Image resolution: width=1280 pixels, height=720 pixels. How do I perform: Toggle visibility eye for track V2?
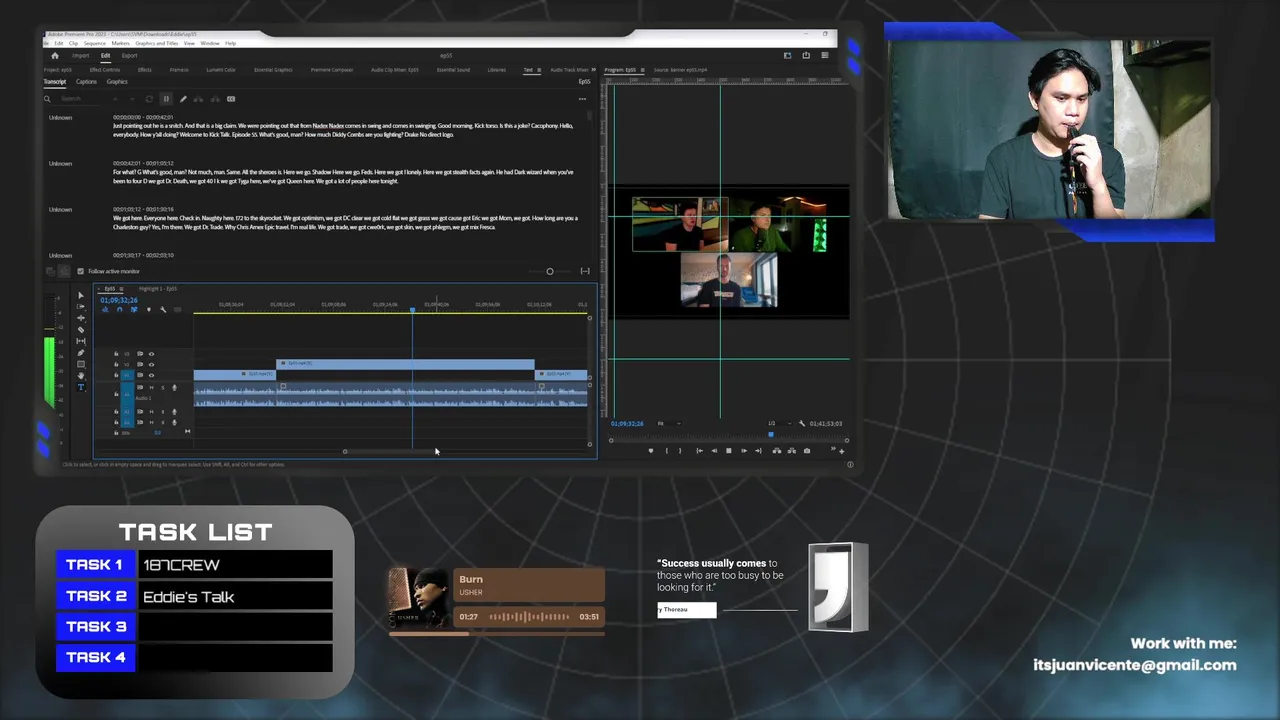click(151, 365)
